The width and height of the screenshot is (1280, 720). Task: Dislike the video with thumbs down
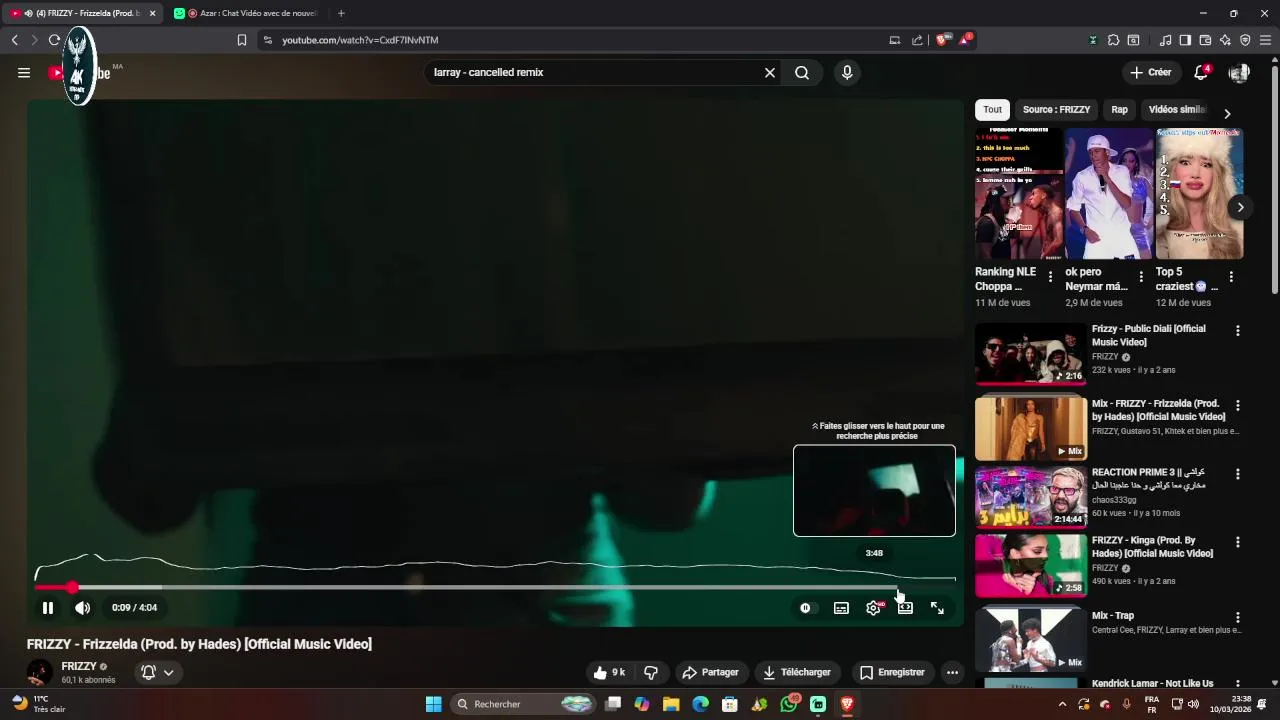(x=651, y=673)
